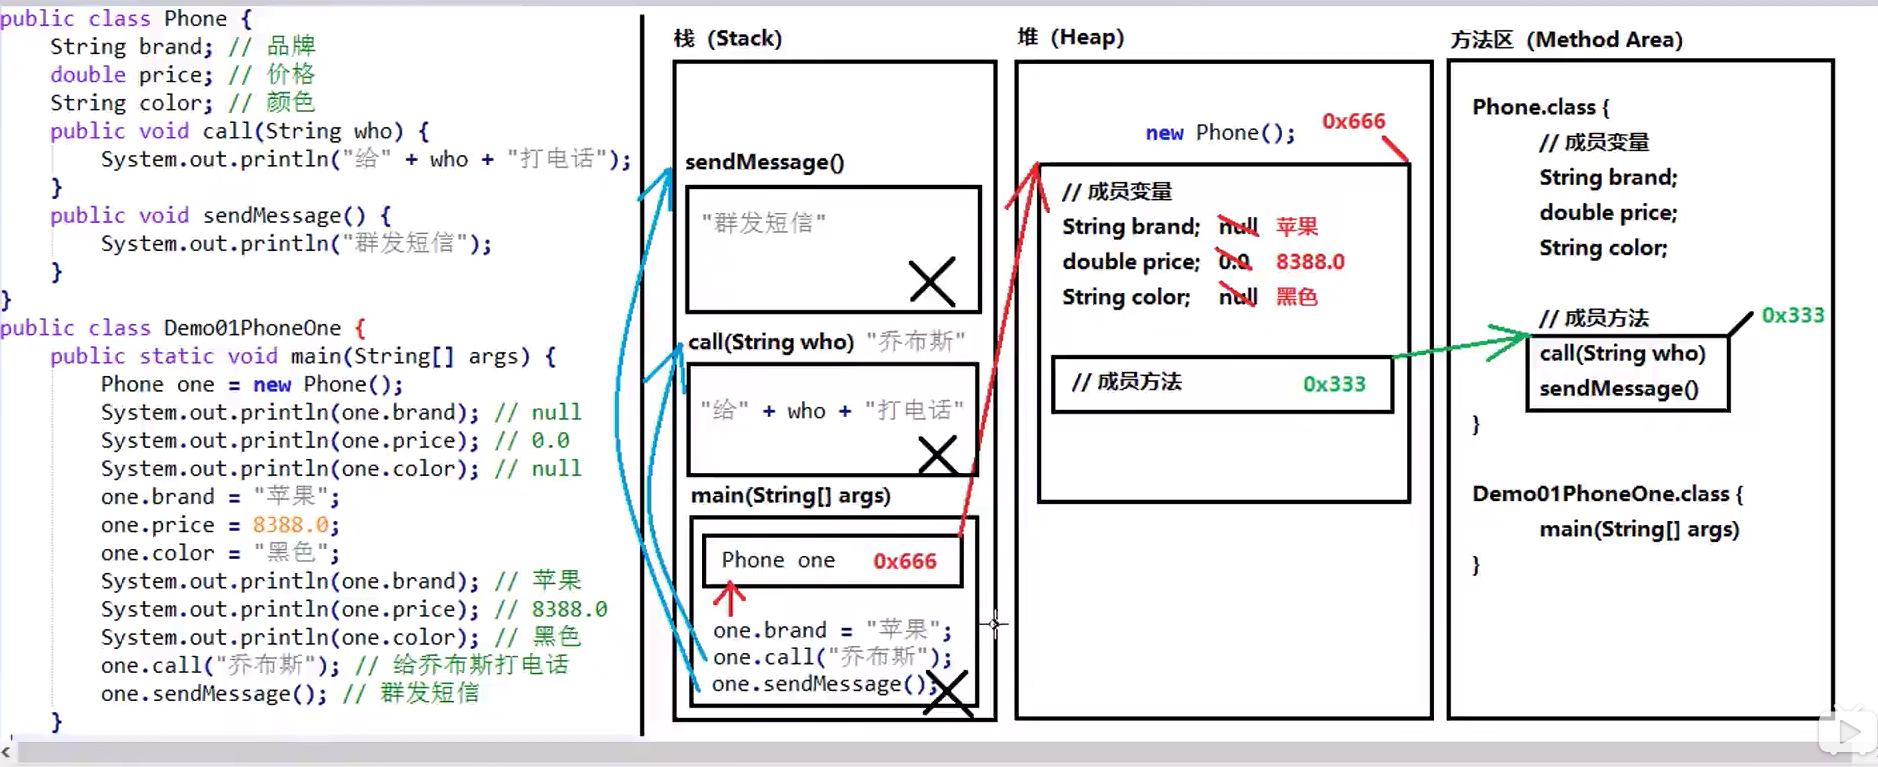
Task: Click the red upward arrow under Phone one
Action: tap(730, 597)
